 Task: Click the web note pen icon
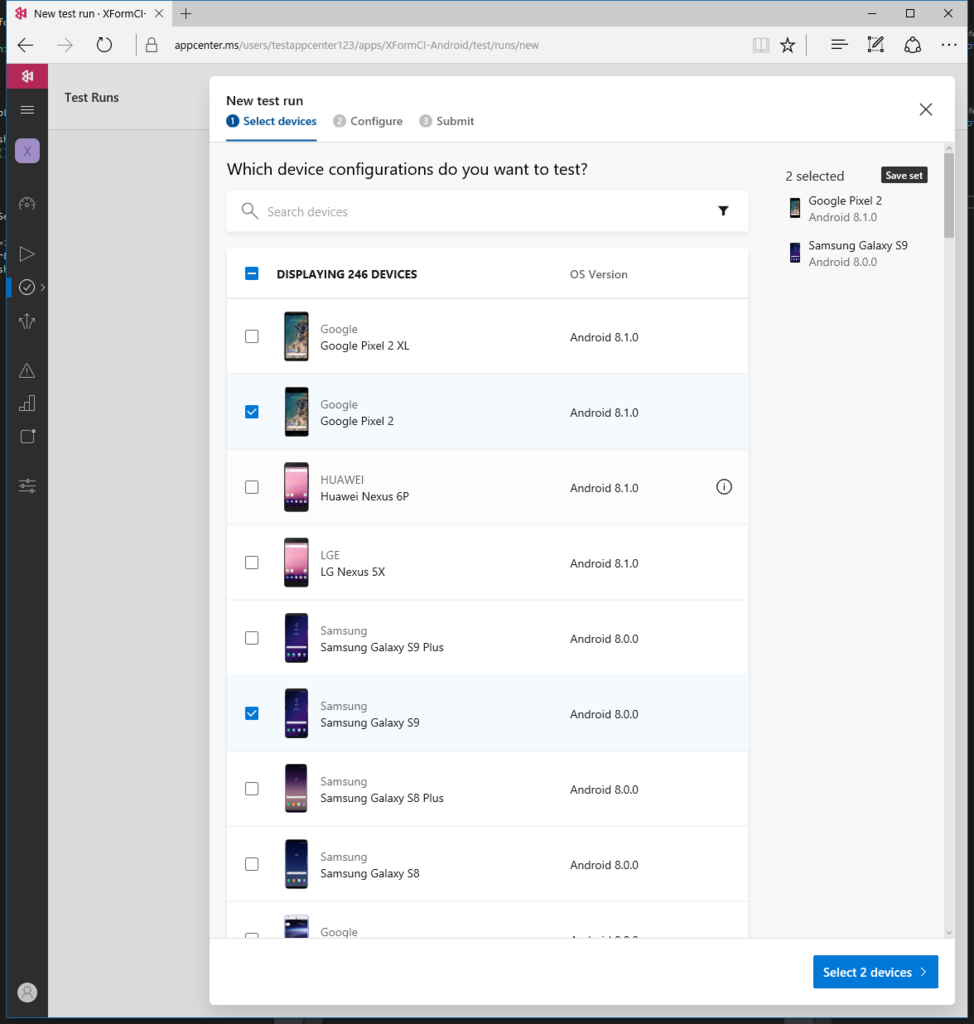pos(875,44)
